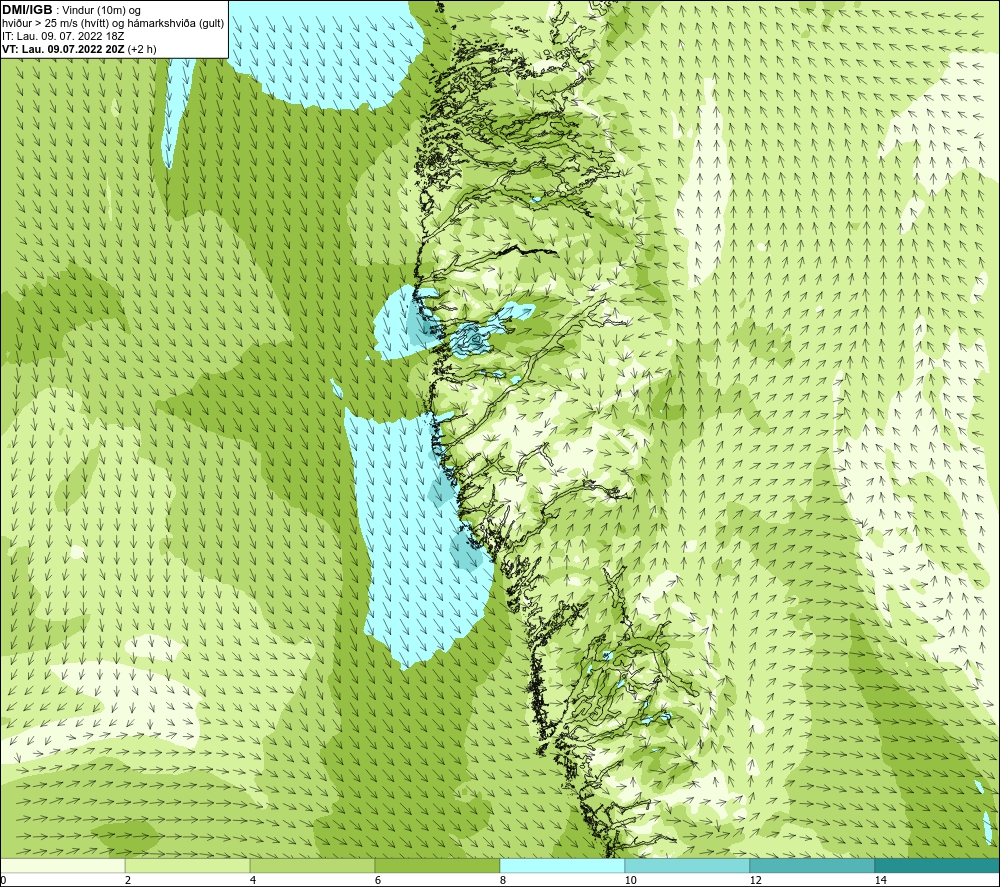Click the legend label '6'
The image size is (1000, 887).
pyautogui.click(x=378, y=880)
